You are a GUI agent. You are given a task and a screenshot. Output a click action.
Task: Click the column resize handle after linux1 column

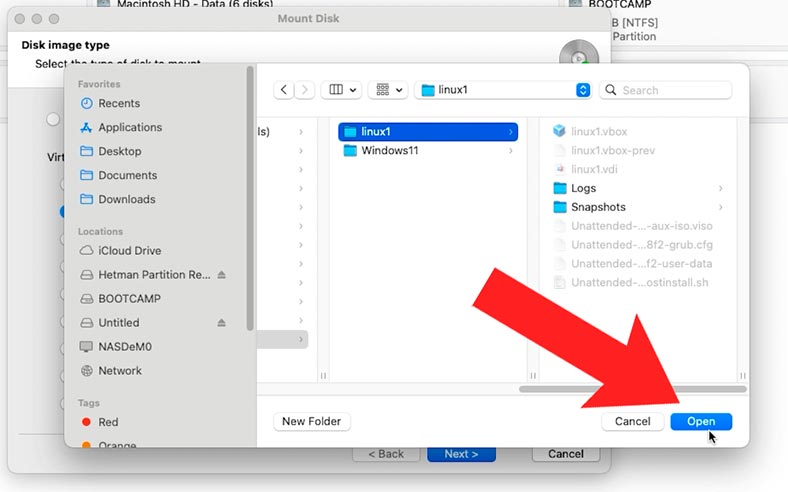[x=533, y=376]
